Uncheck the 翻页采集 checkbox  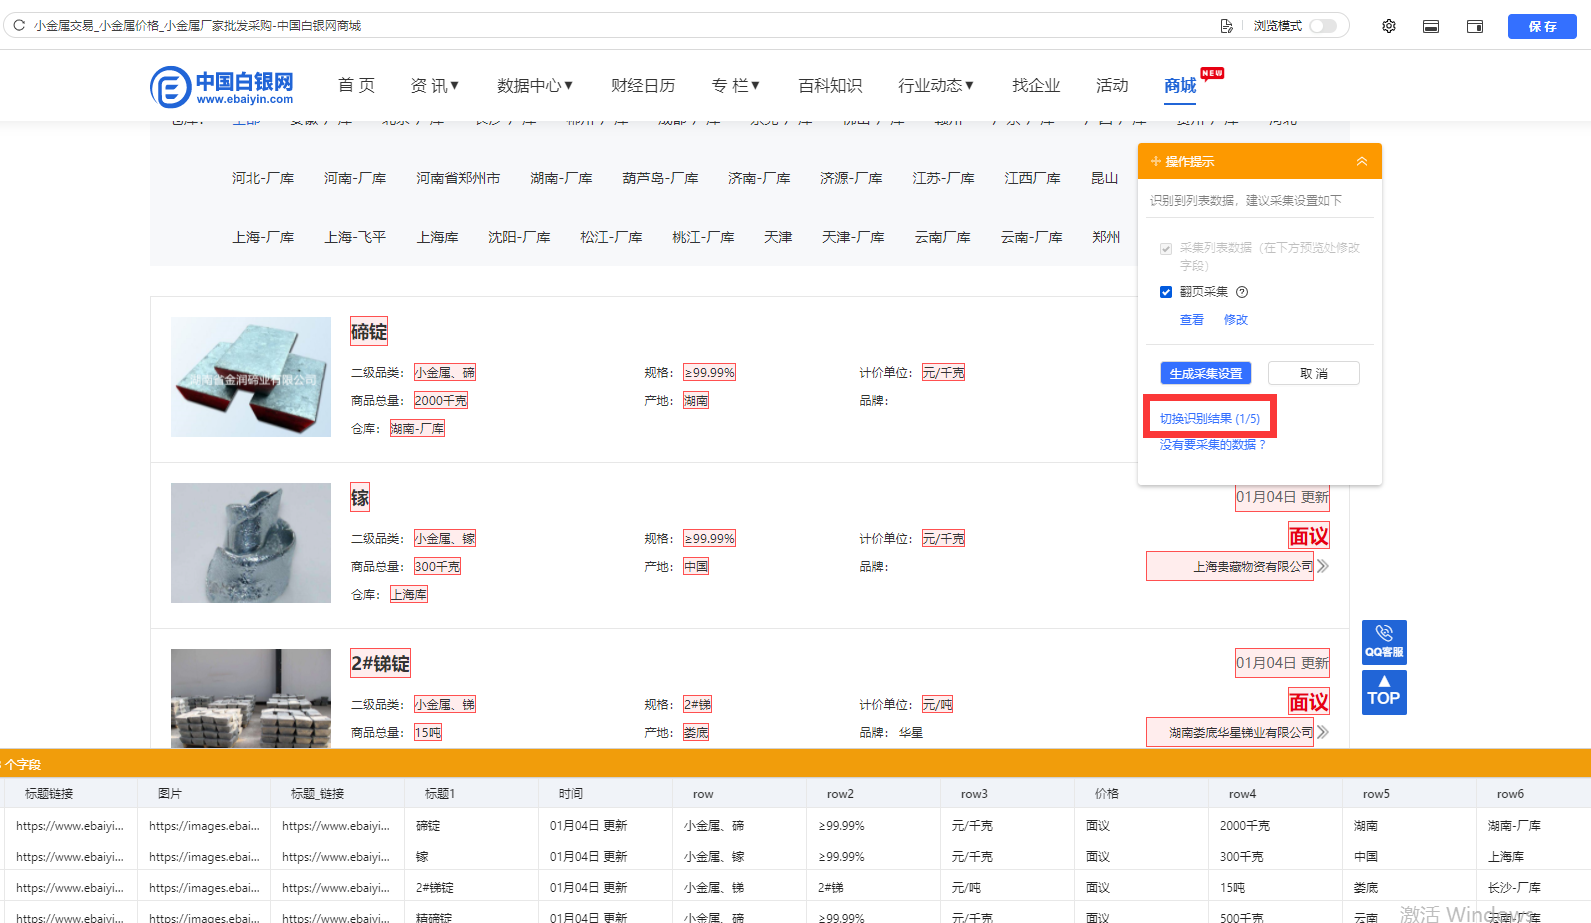[x=1166, y=292]
